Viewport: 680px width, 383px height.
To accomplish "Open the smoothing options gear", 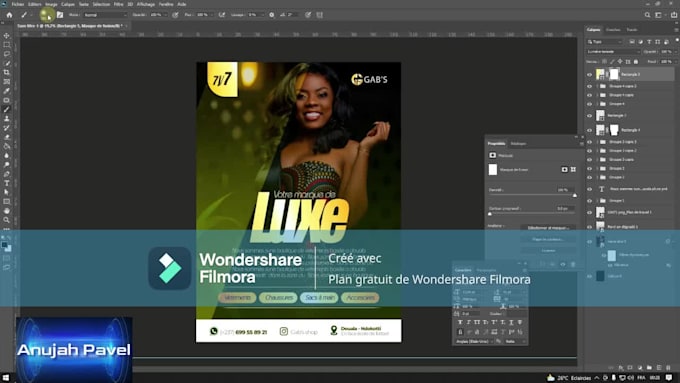I will tap(271, 15).
